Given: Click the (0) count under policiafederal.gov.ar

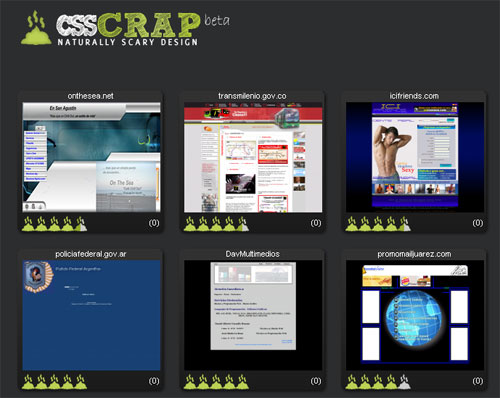Looking at the screenshot, I should pyautogui.click(x=154, y=381).
